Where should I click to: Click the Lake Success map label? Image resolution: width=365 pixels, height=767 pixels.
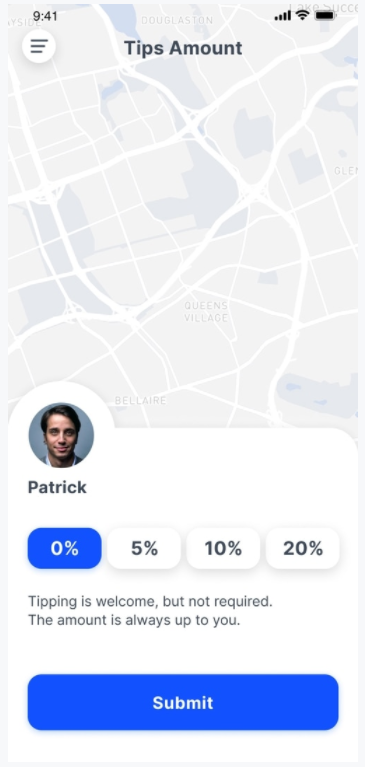coord(323,6)
